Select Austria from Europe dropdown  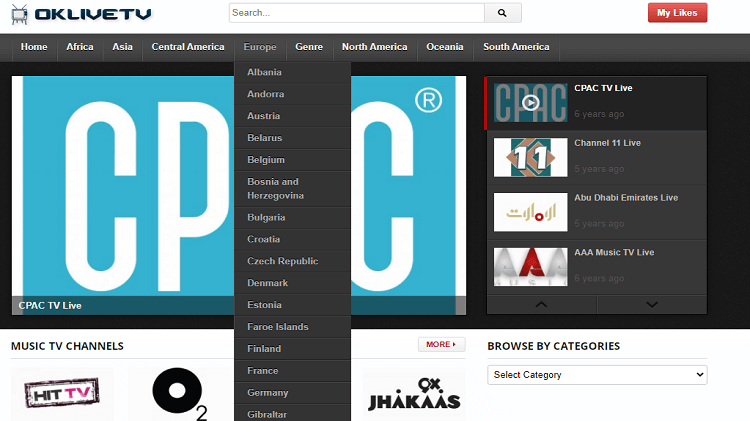pyautogui.click(x=292, y=116)
